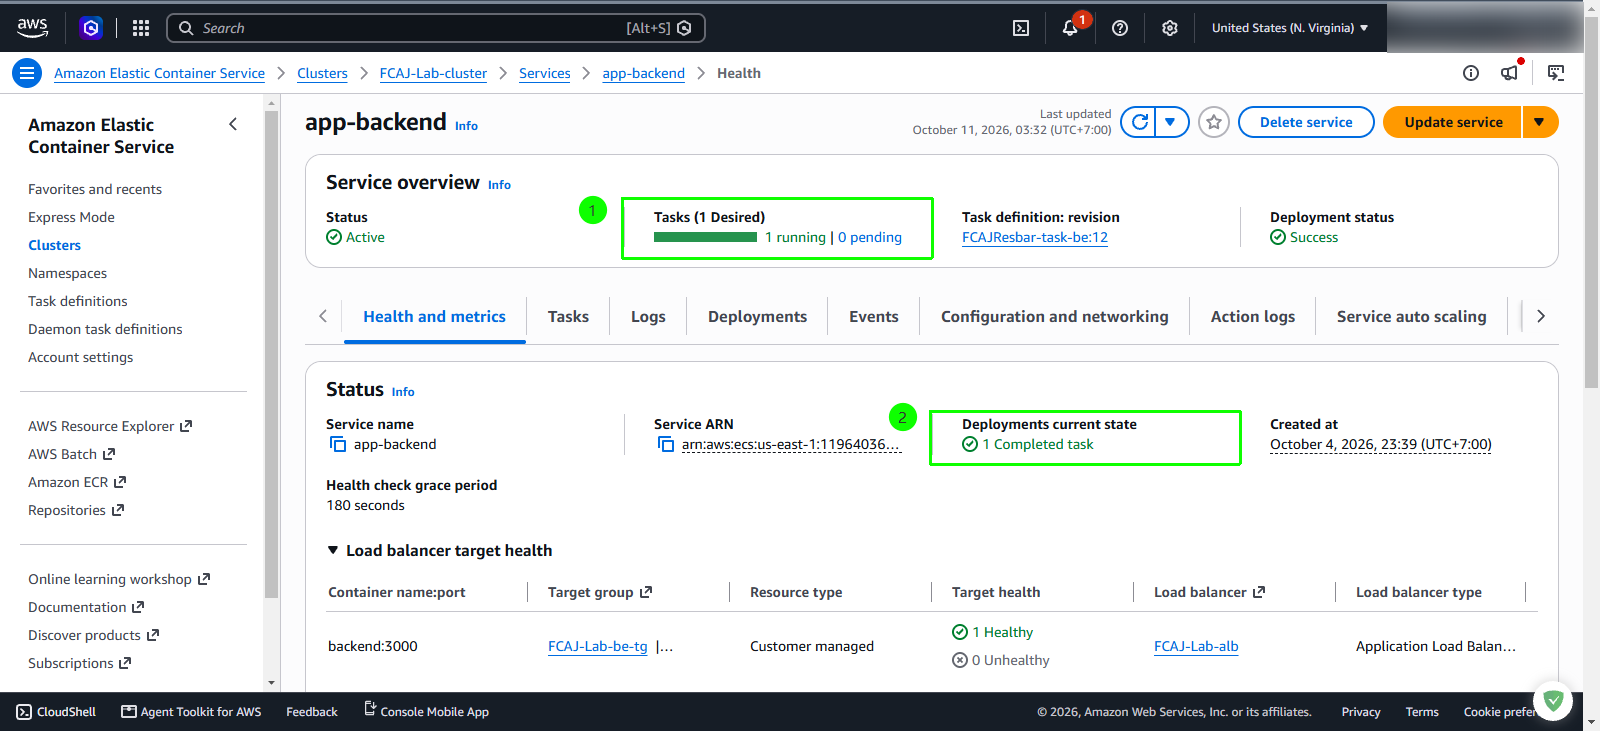Open the FCAJ-Lab-be-tg target group link
Screen dimensions: 1600x731
tap(598, 646)
